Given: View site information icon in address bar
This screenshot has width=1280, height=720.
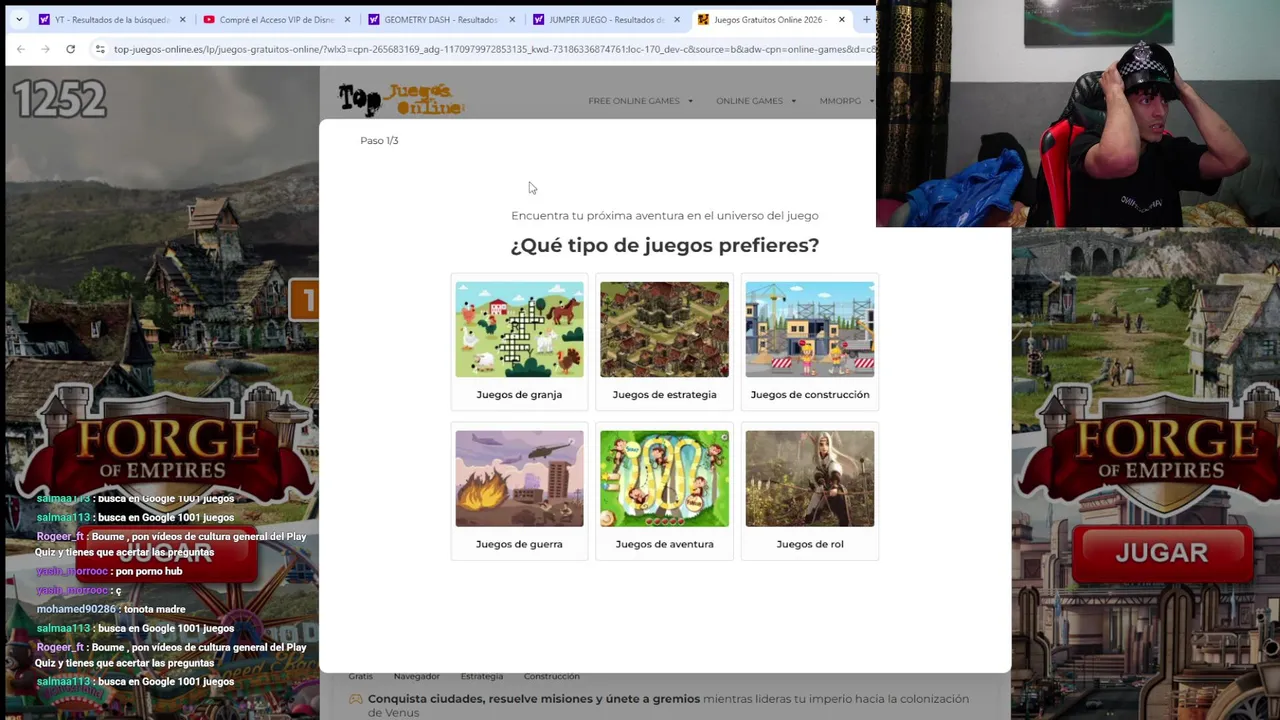Looking at the screenshot, I should point(100,49).
